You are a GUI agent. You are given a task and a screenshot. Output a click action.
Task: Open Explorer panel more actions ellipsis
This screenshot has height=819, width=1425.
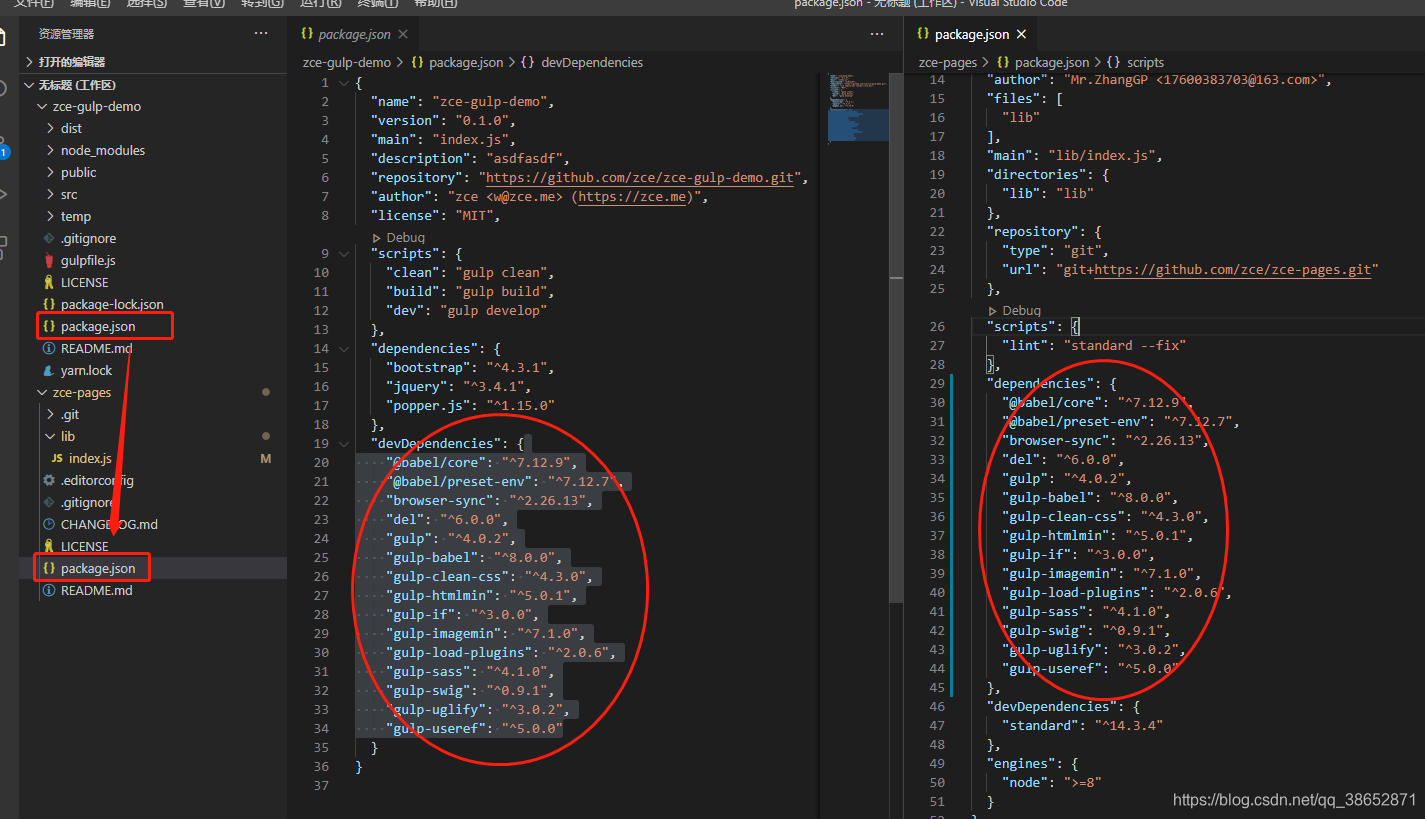(x=261, y=33)
